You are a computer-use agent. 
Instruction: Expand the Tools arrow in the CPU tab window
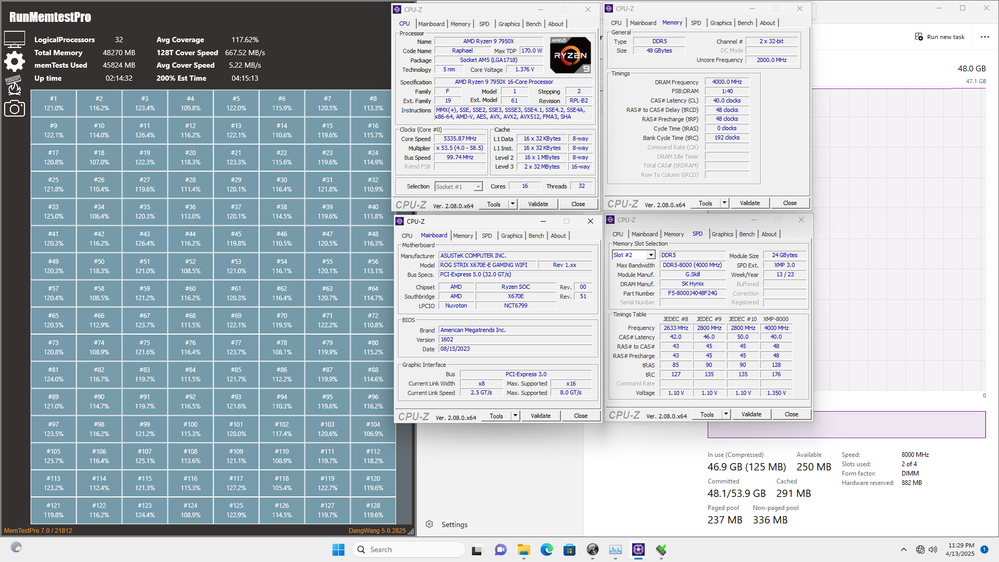[x=513, y=204]
